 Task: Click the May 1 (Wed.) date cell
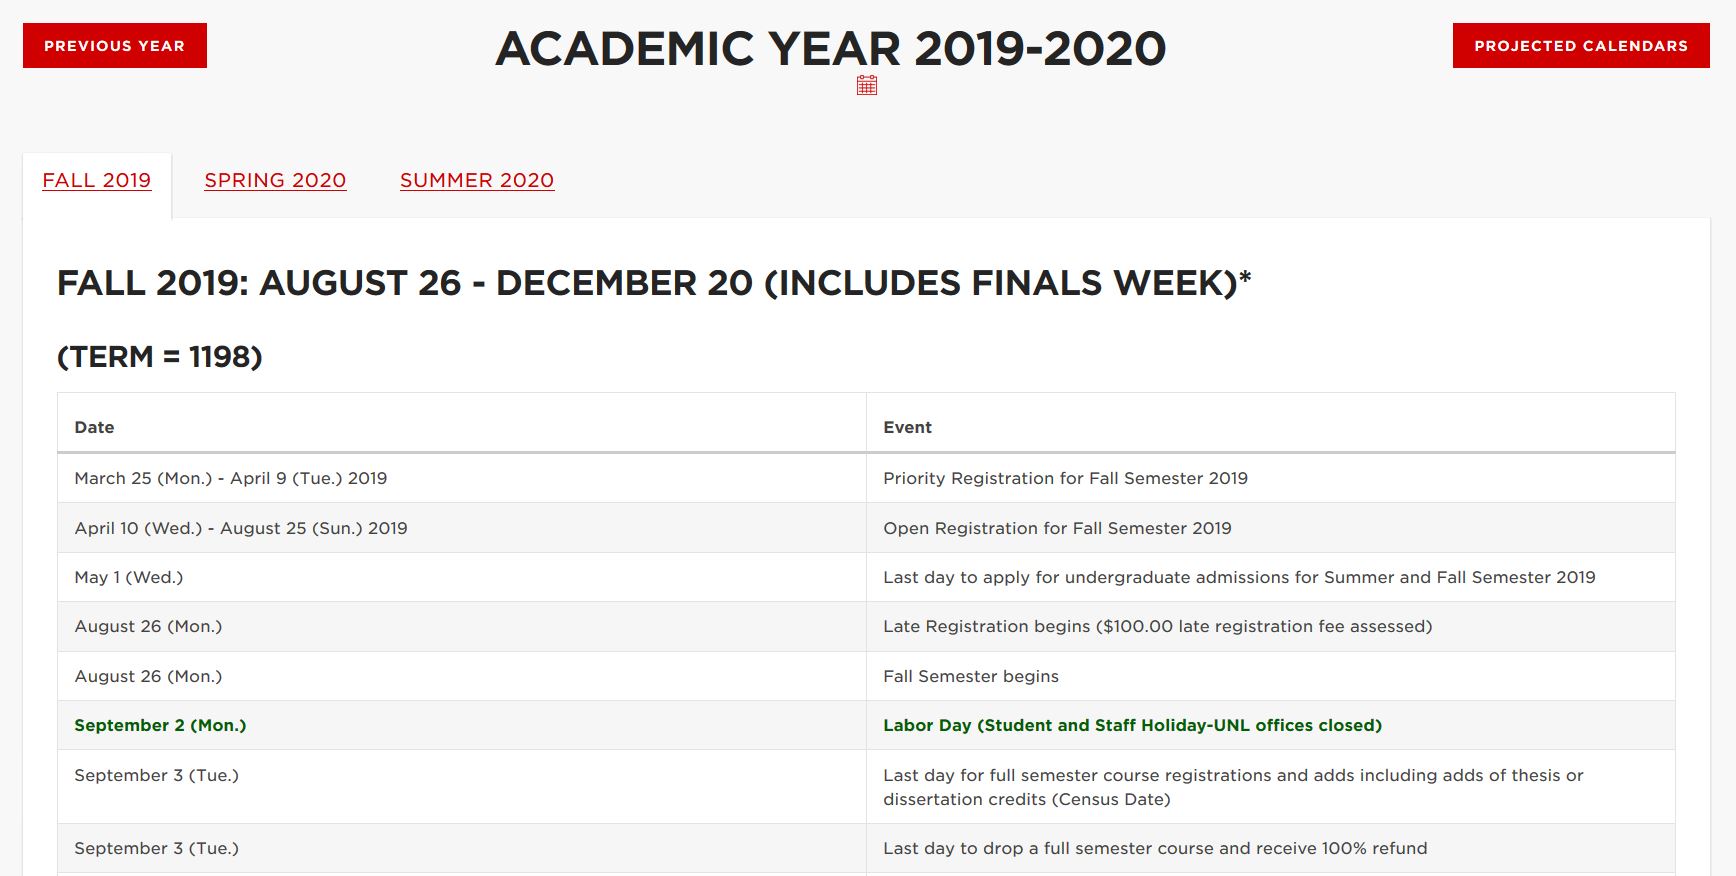pos(129,578)
